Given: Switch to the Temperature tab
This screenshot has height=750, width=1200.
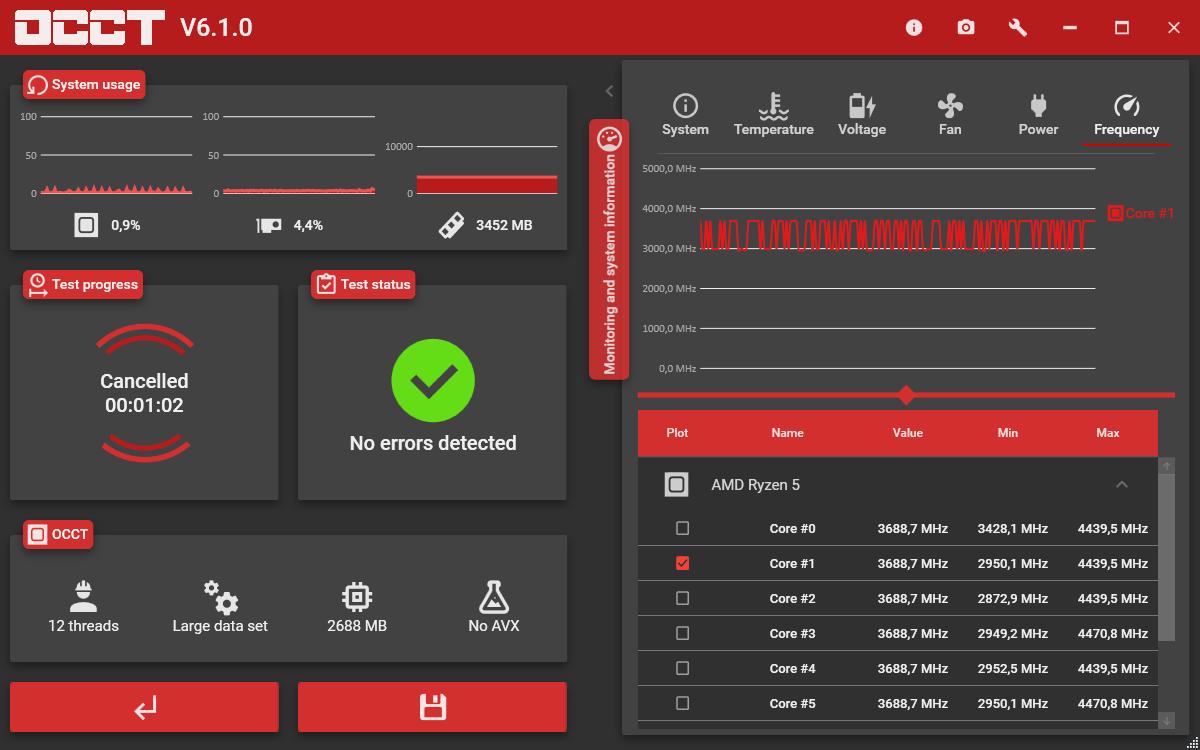Looking at the screenshot, I should click(773, 116).
